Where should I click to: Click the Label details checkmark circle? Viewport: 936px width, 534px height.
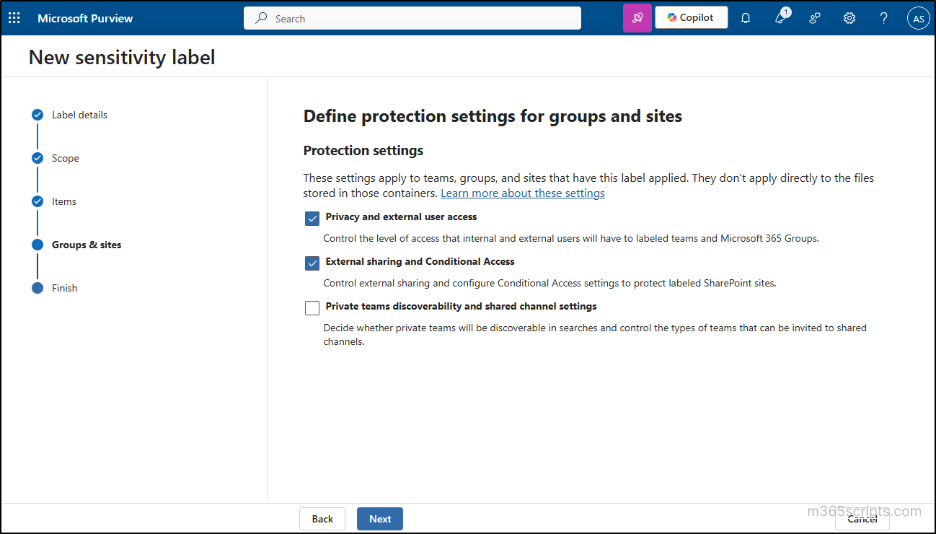38,115
